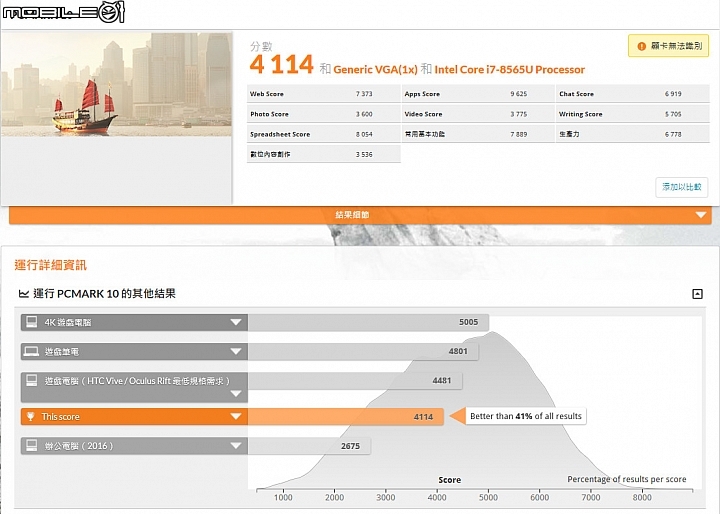
Task: Click the Percentage of results per score label
Action: coord(627,479)
